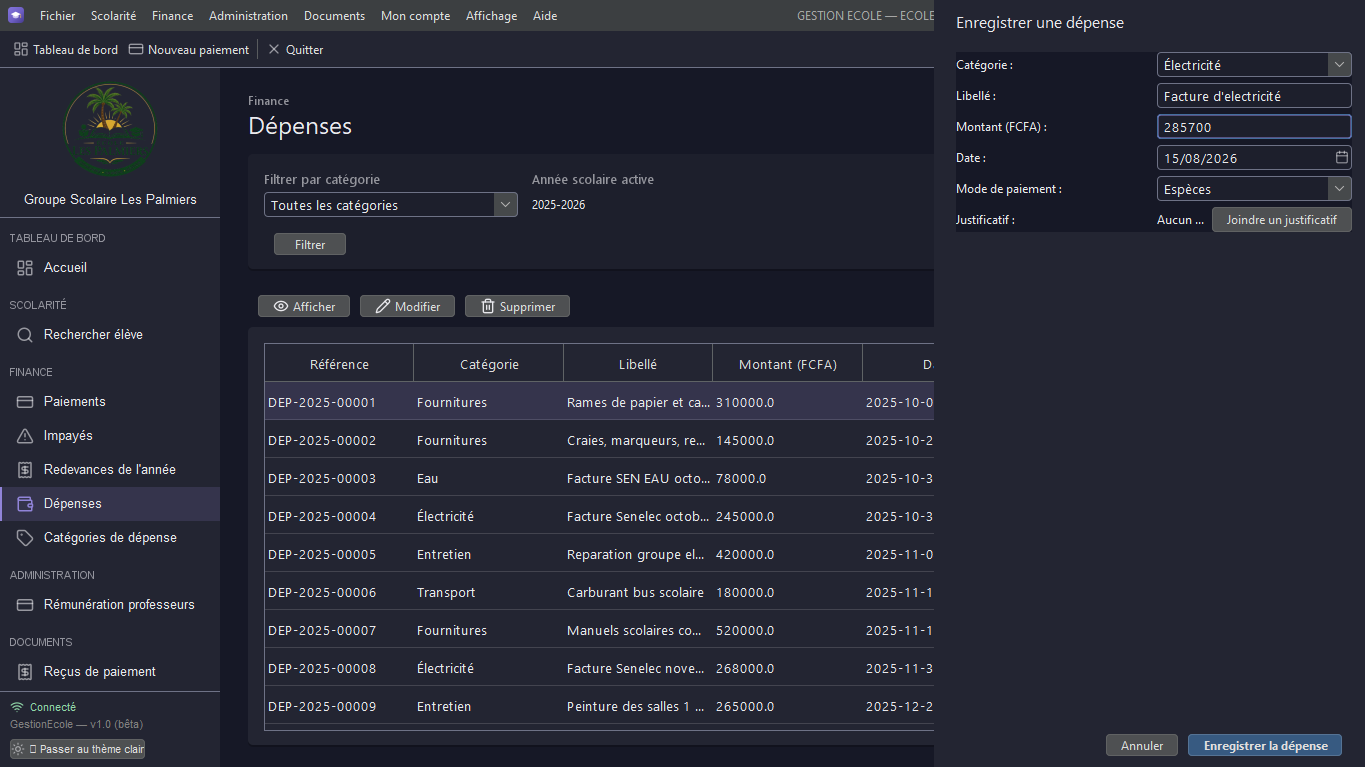Open the Mon compte menu
The width and height of the screenshot is (1365, 767).
click(x=415, y=15)
